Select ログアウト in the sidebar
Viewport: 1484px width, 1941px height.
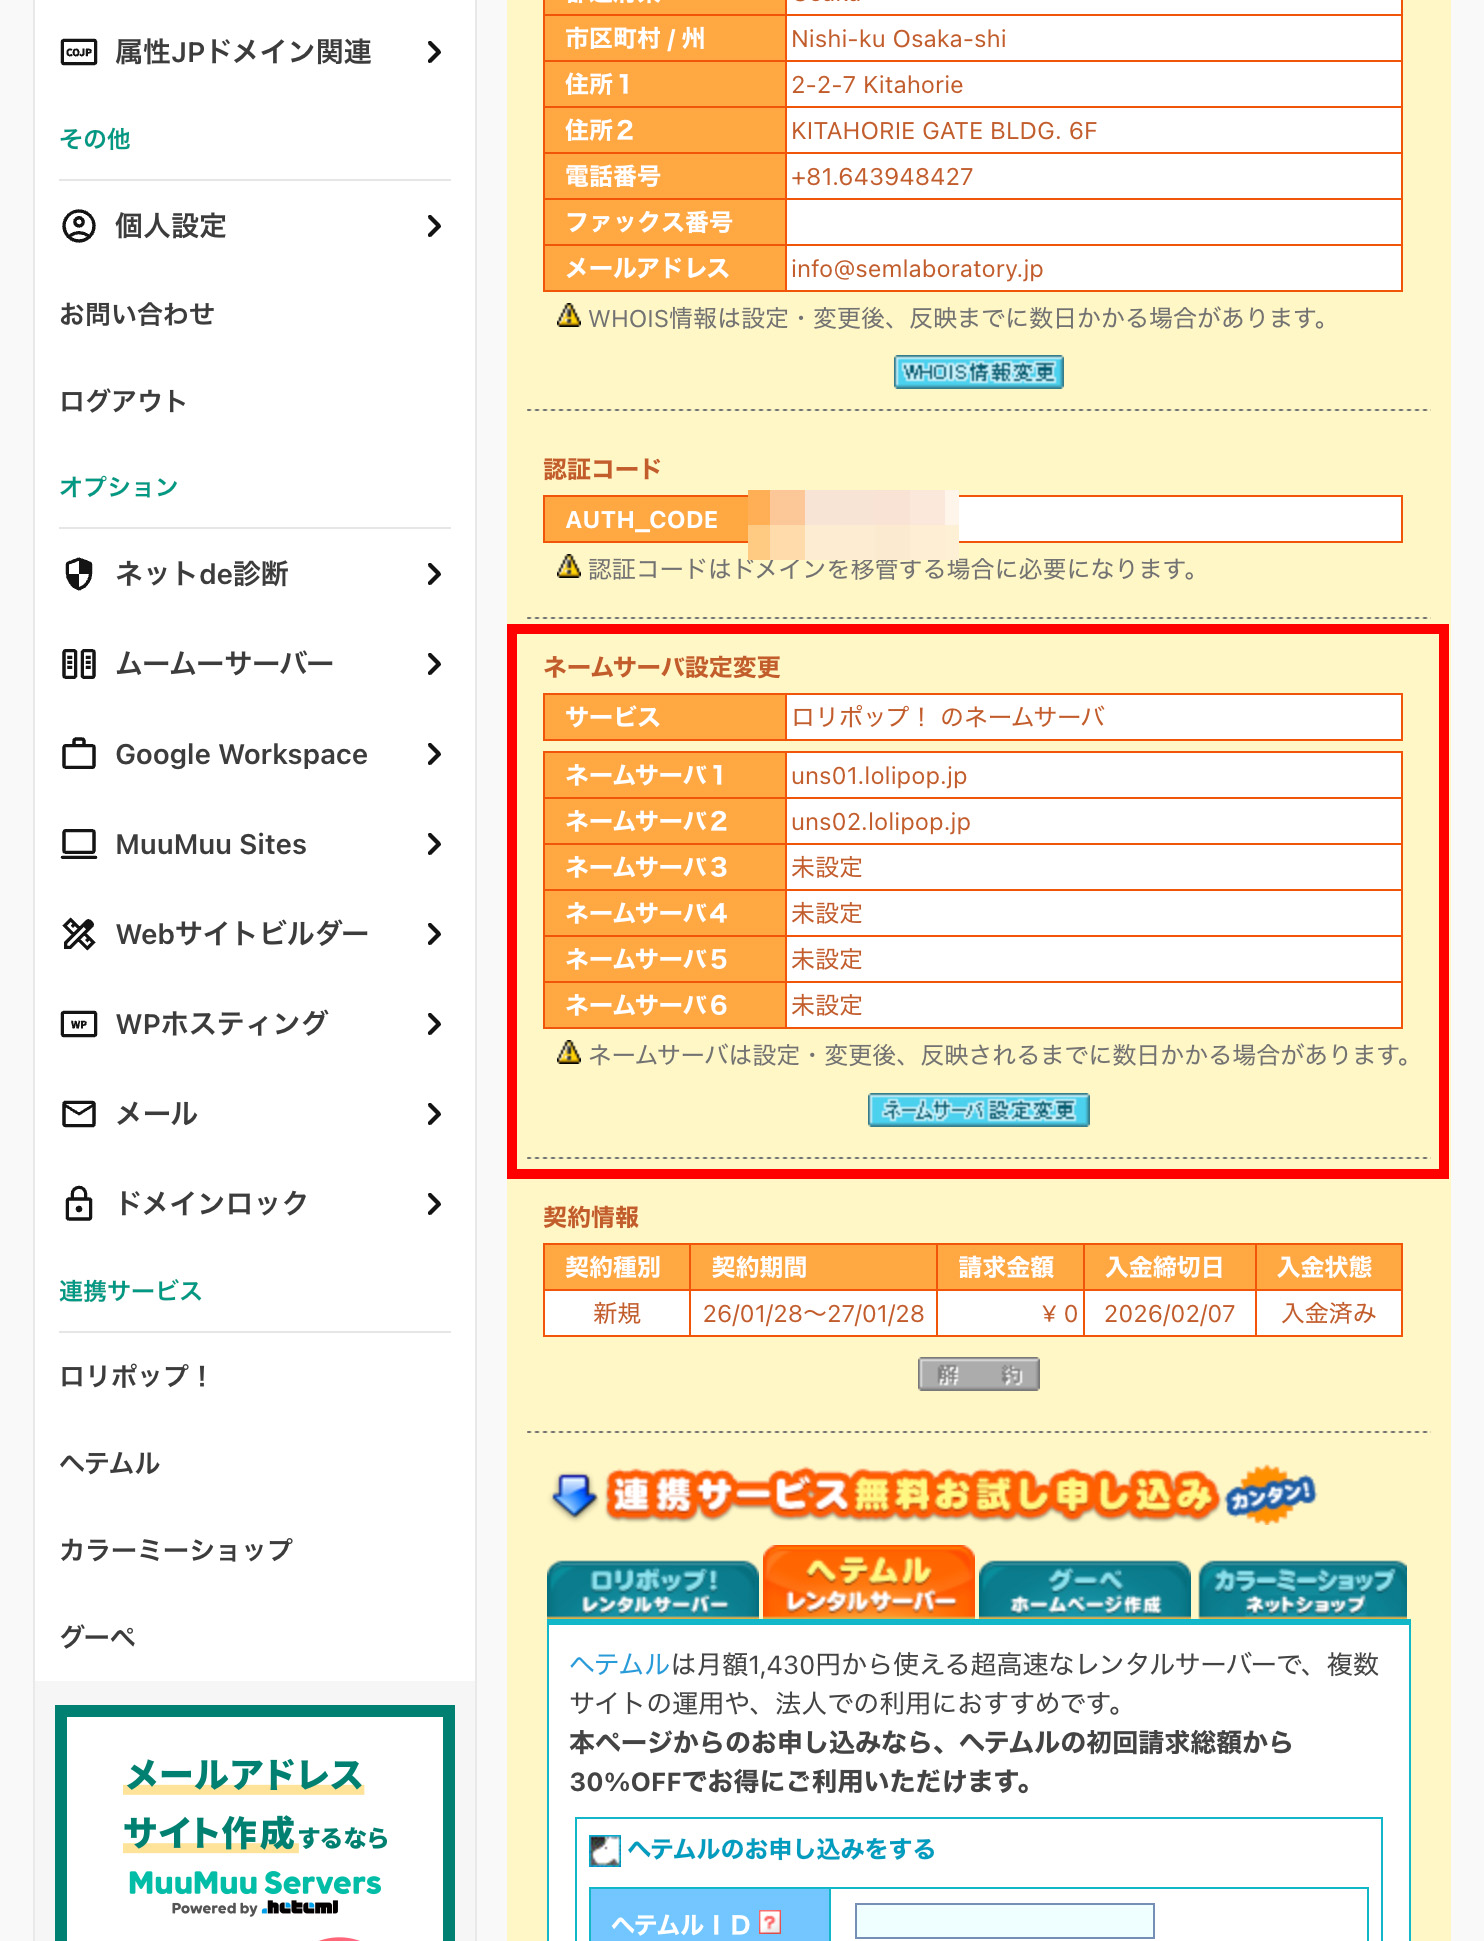pyautogui.click(x=123, y=401)
